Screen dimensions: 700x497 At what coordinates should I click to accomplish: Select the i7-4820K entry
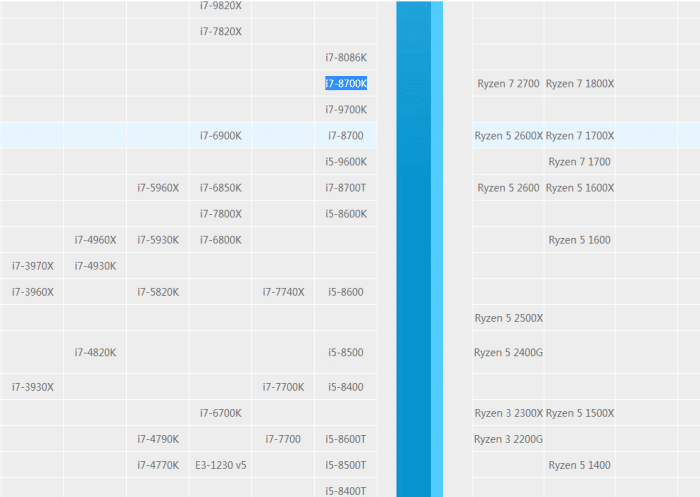[x=95, y=352]
